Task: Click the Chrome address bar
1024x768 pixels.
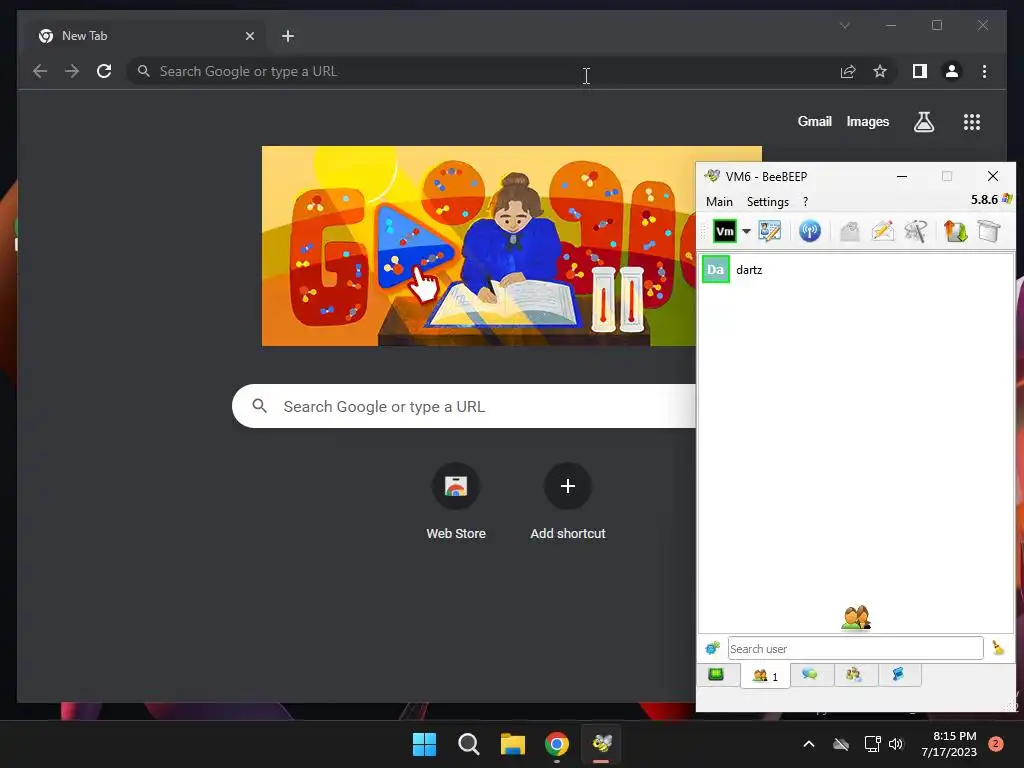Action: pos(483,71)
